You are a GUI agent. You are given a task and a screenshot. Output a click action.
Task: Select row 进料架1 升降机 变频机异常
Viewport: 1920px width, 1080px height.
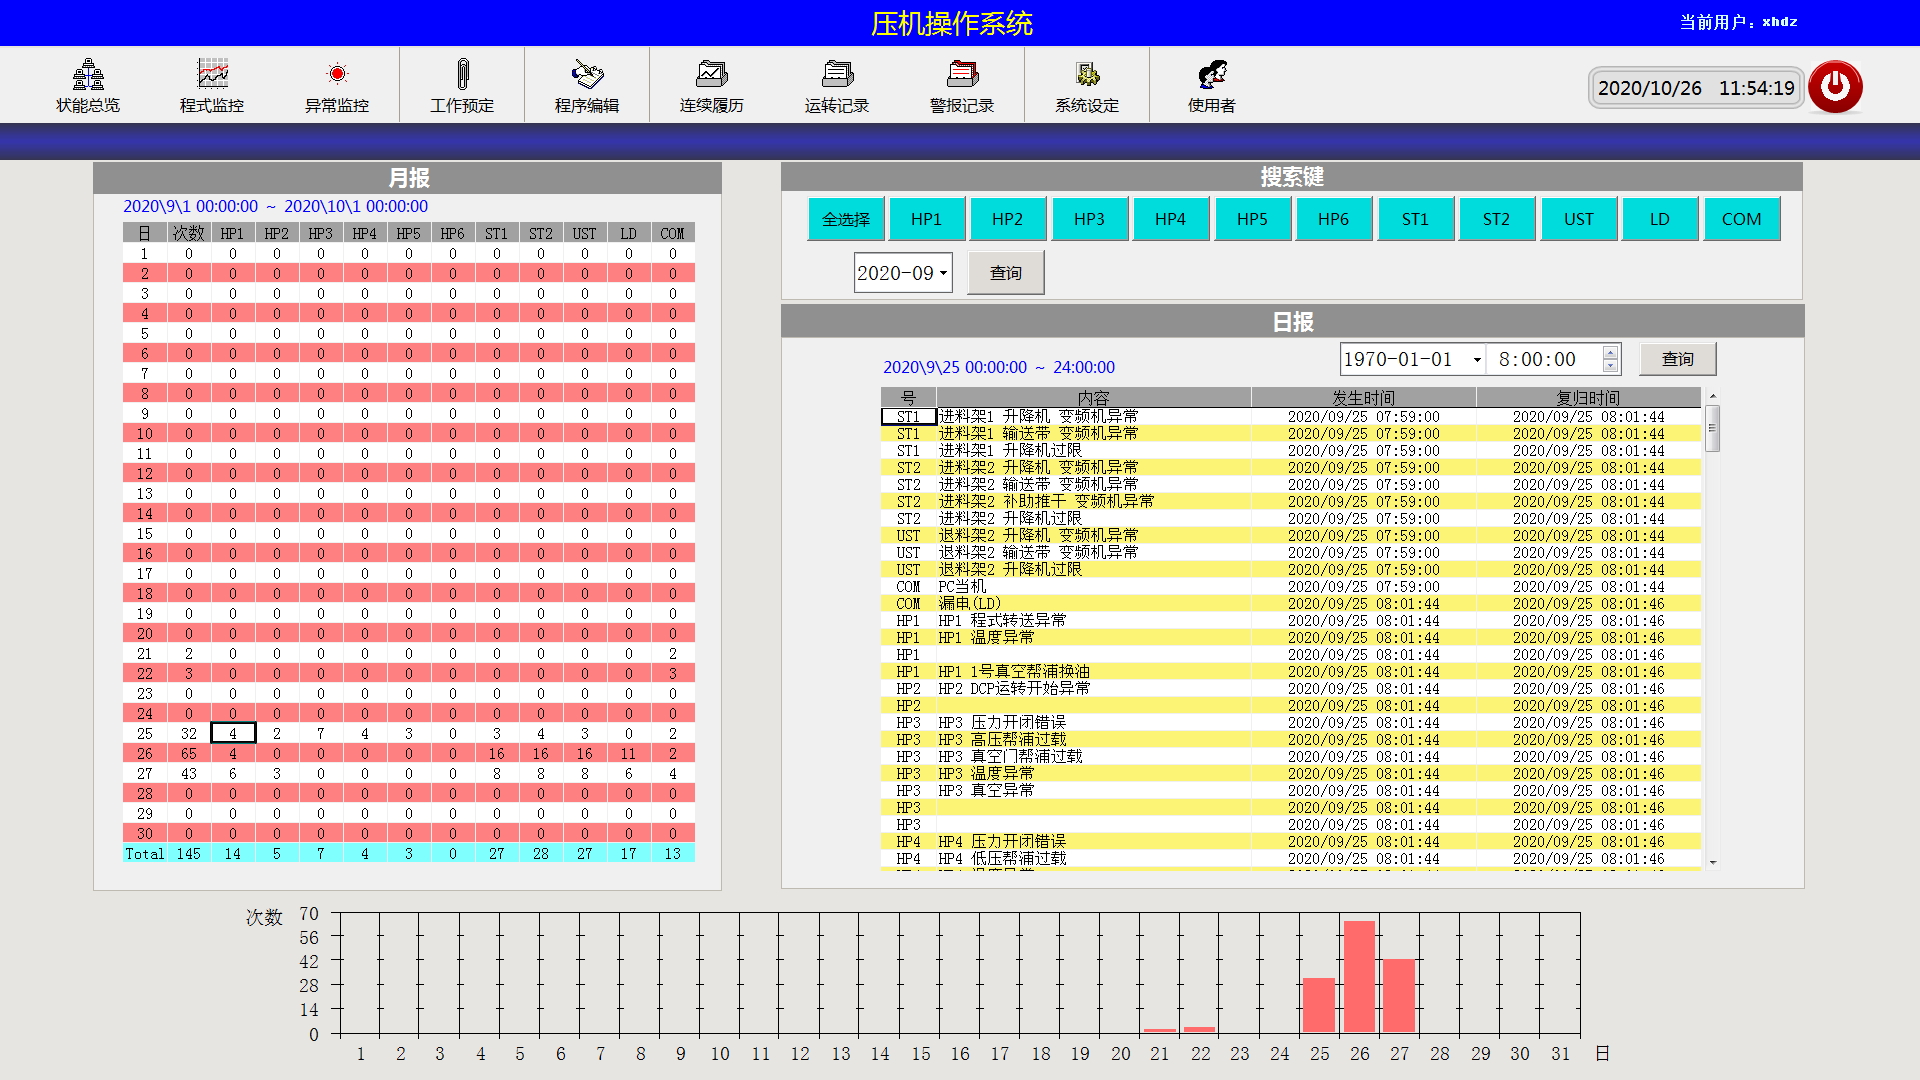pyautogui.click(x=1291, y=416)
